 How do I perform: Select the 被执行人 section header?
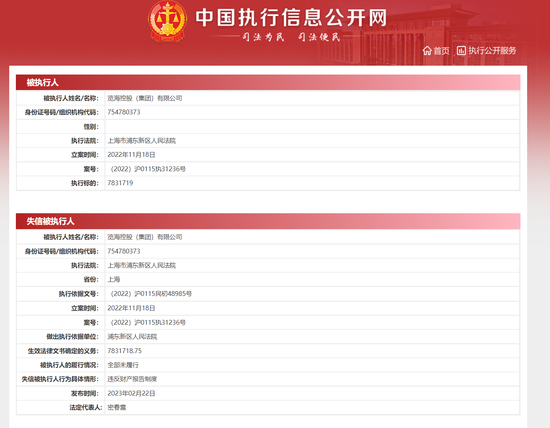[x=268, y=82]
